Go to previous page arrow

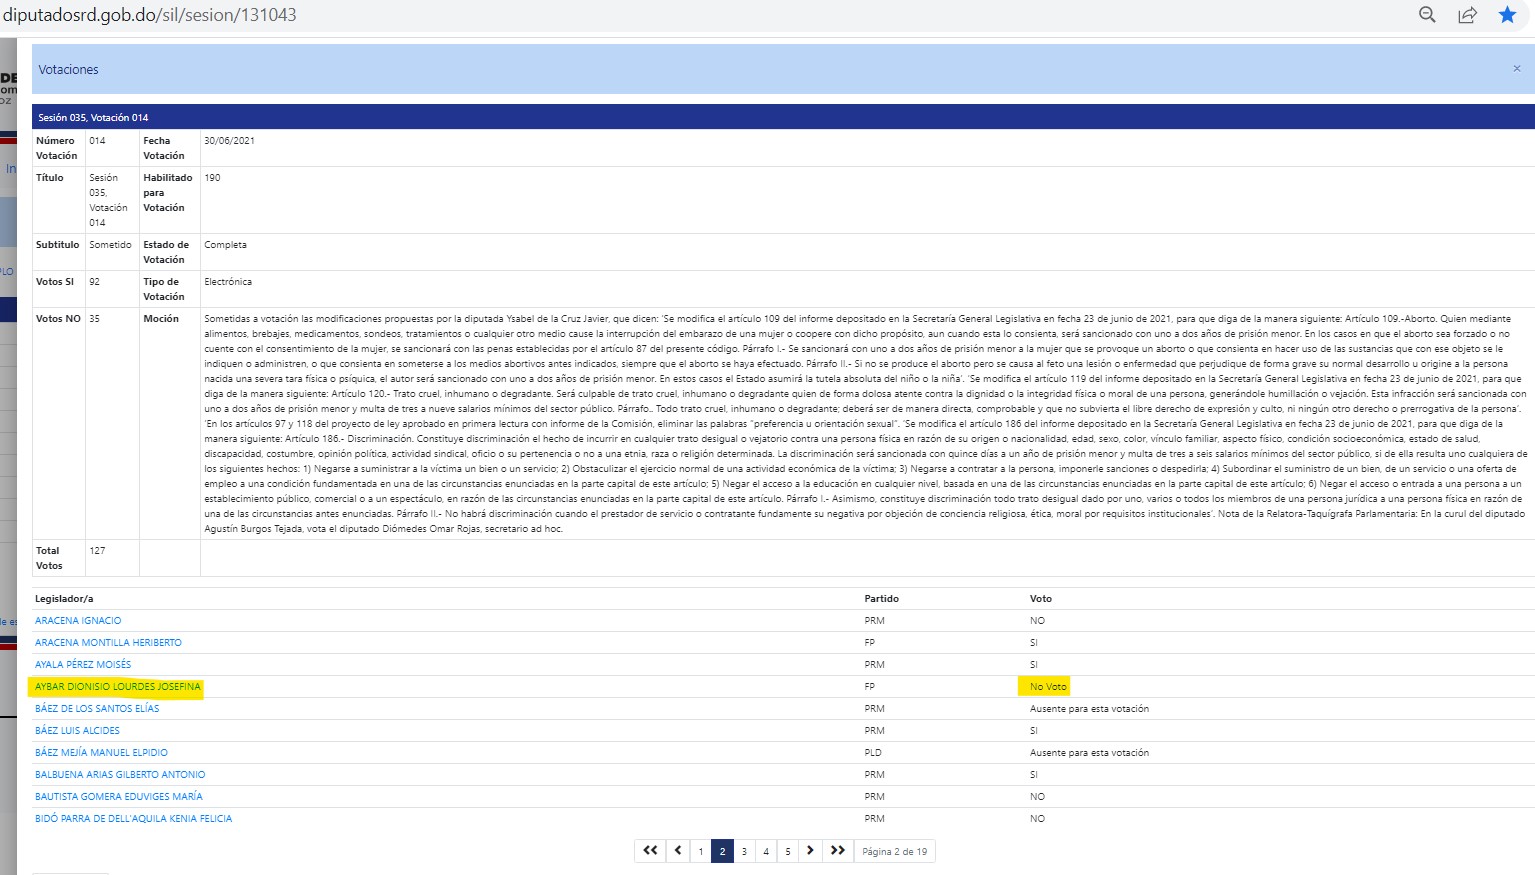(x=678, y=851)
